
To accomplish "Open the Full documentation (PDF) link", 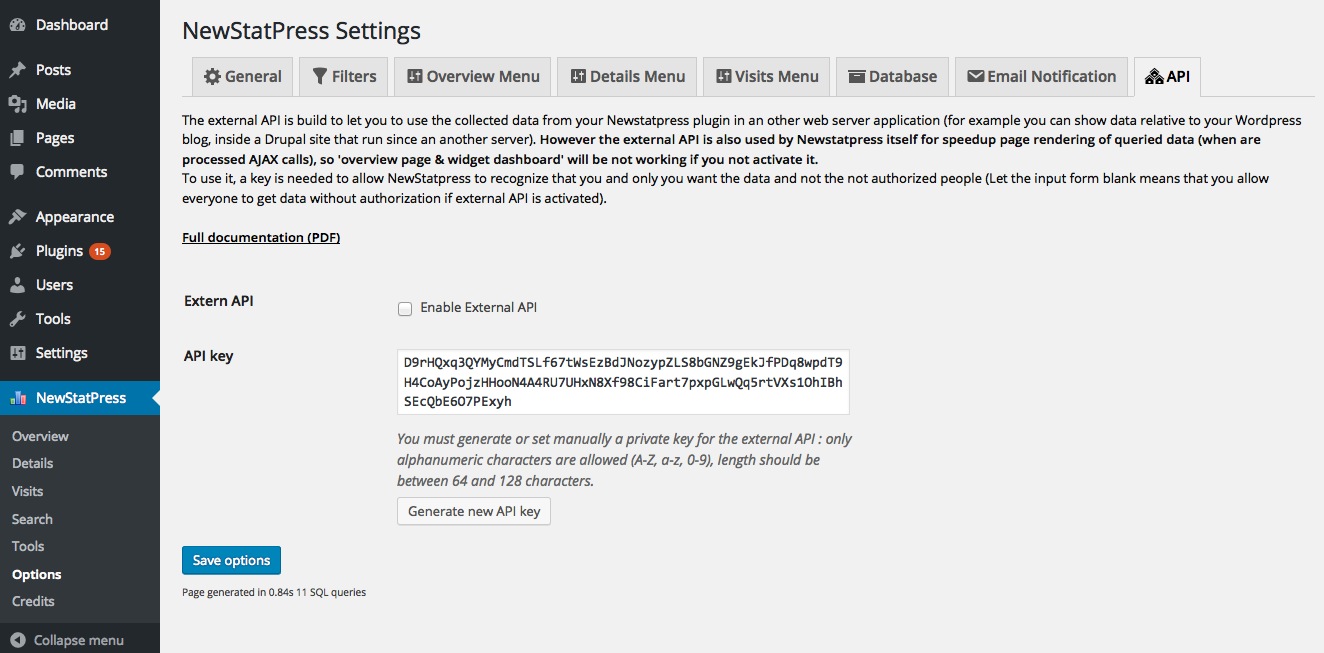I will tap(261, 237).
